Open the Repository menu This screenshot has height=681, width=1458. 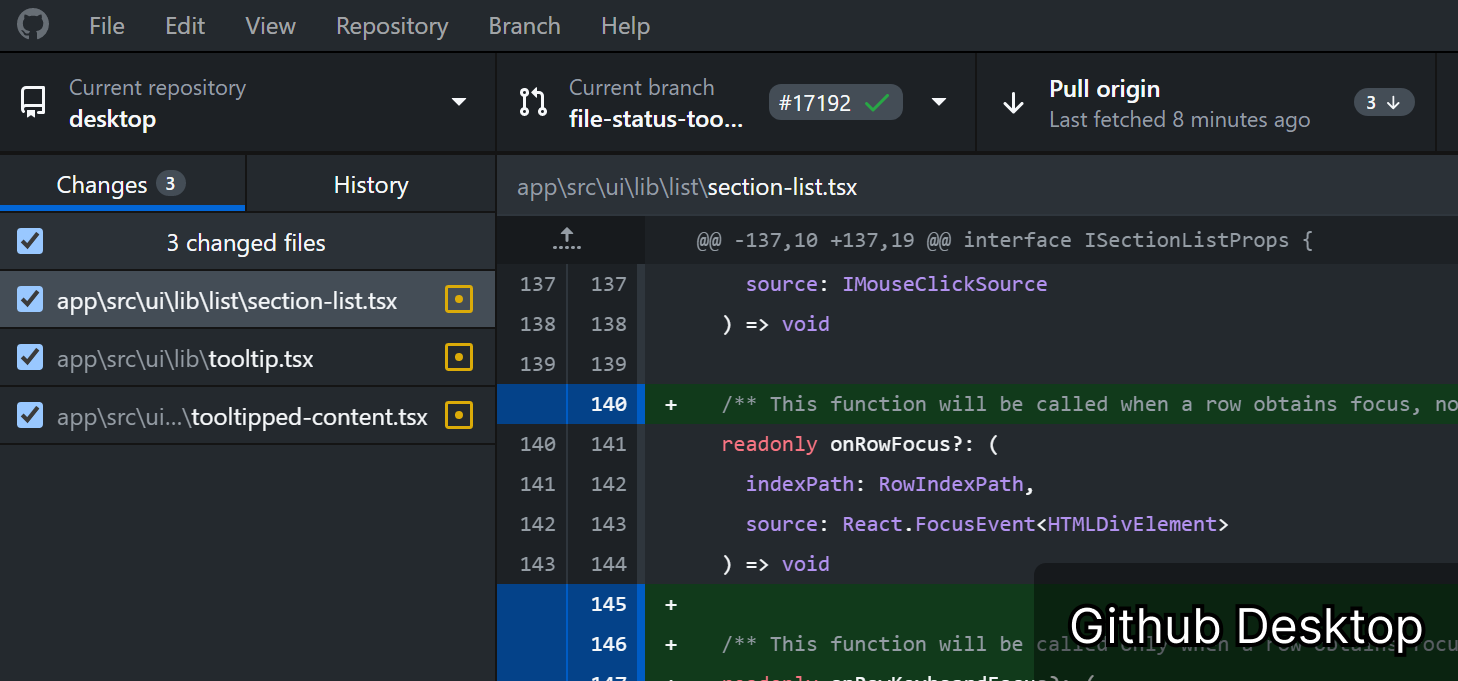(392, 26)
